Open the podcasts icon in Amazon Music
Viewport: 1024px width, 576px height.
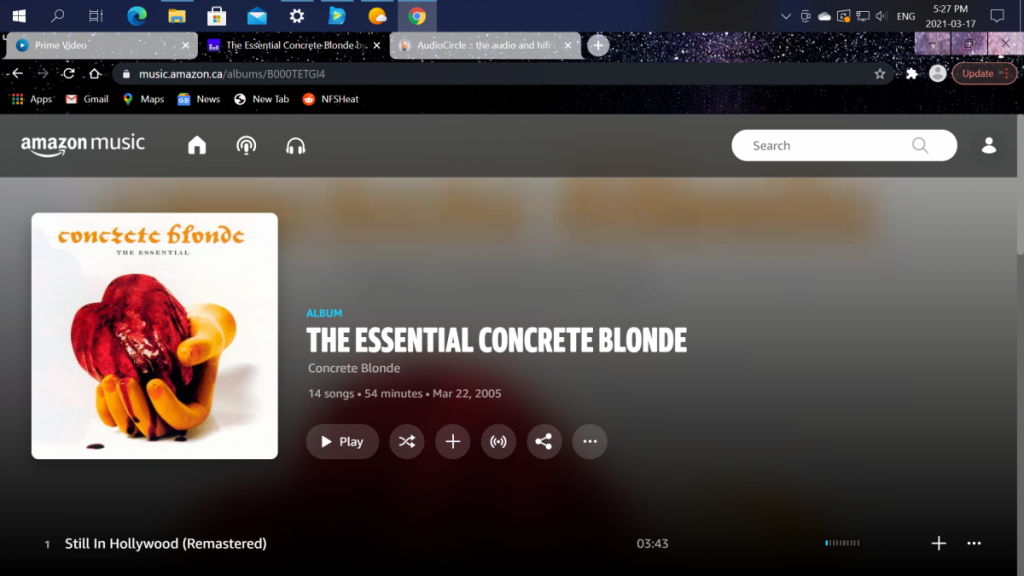tap(246, 145)
